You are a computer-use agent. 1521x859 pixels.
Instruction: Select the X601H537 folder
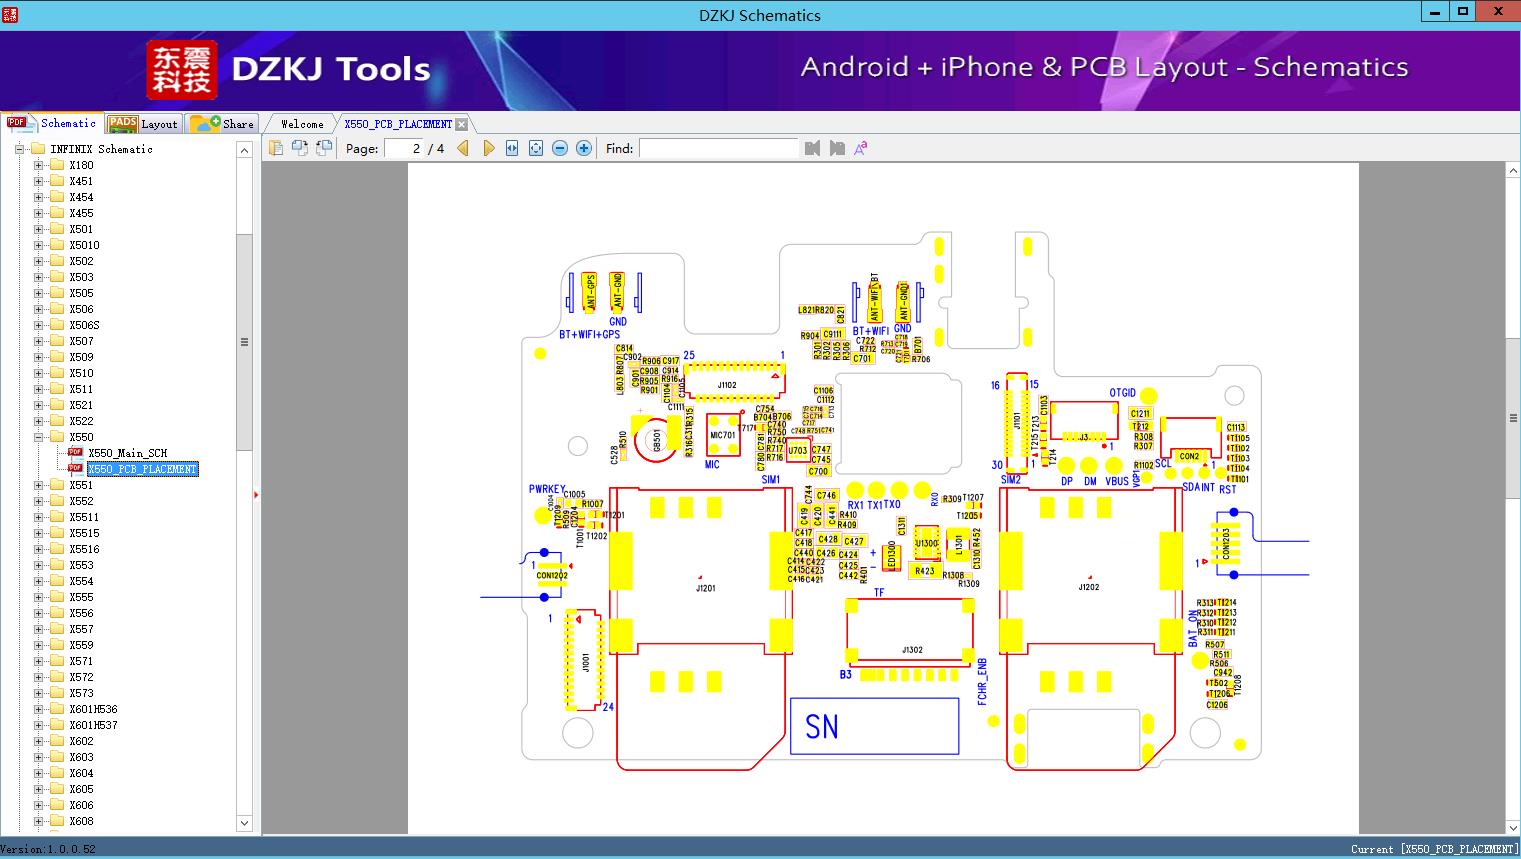93,725
